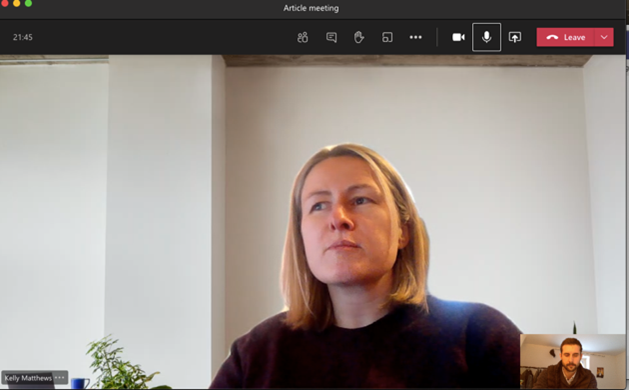The height and width of the screenshot is (390, 629).
Task: Open the meeting chat
Action: pos(331,37)
